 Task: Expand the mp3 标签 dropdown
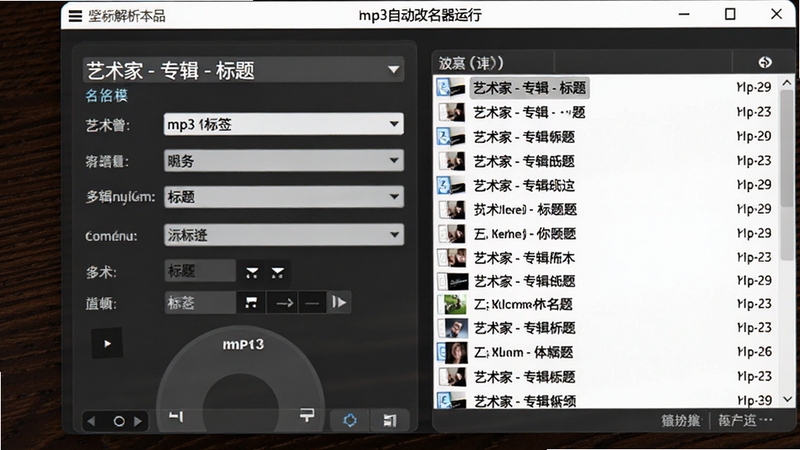click(284, 124)
